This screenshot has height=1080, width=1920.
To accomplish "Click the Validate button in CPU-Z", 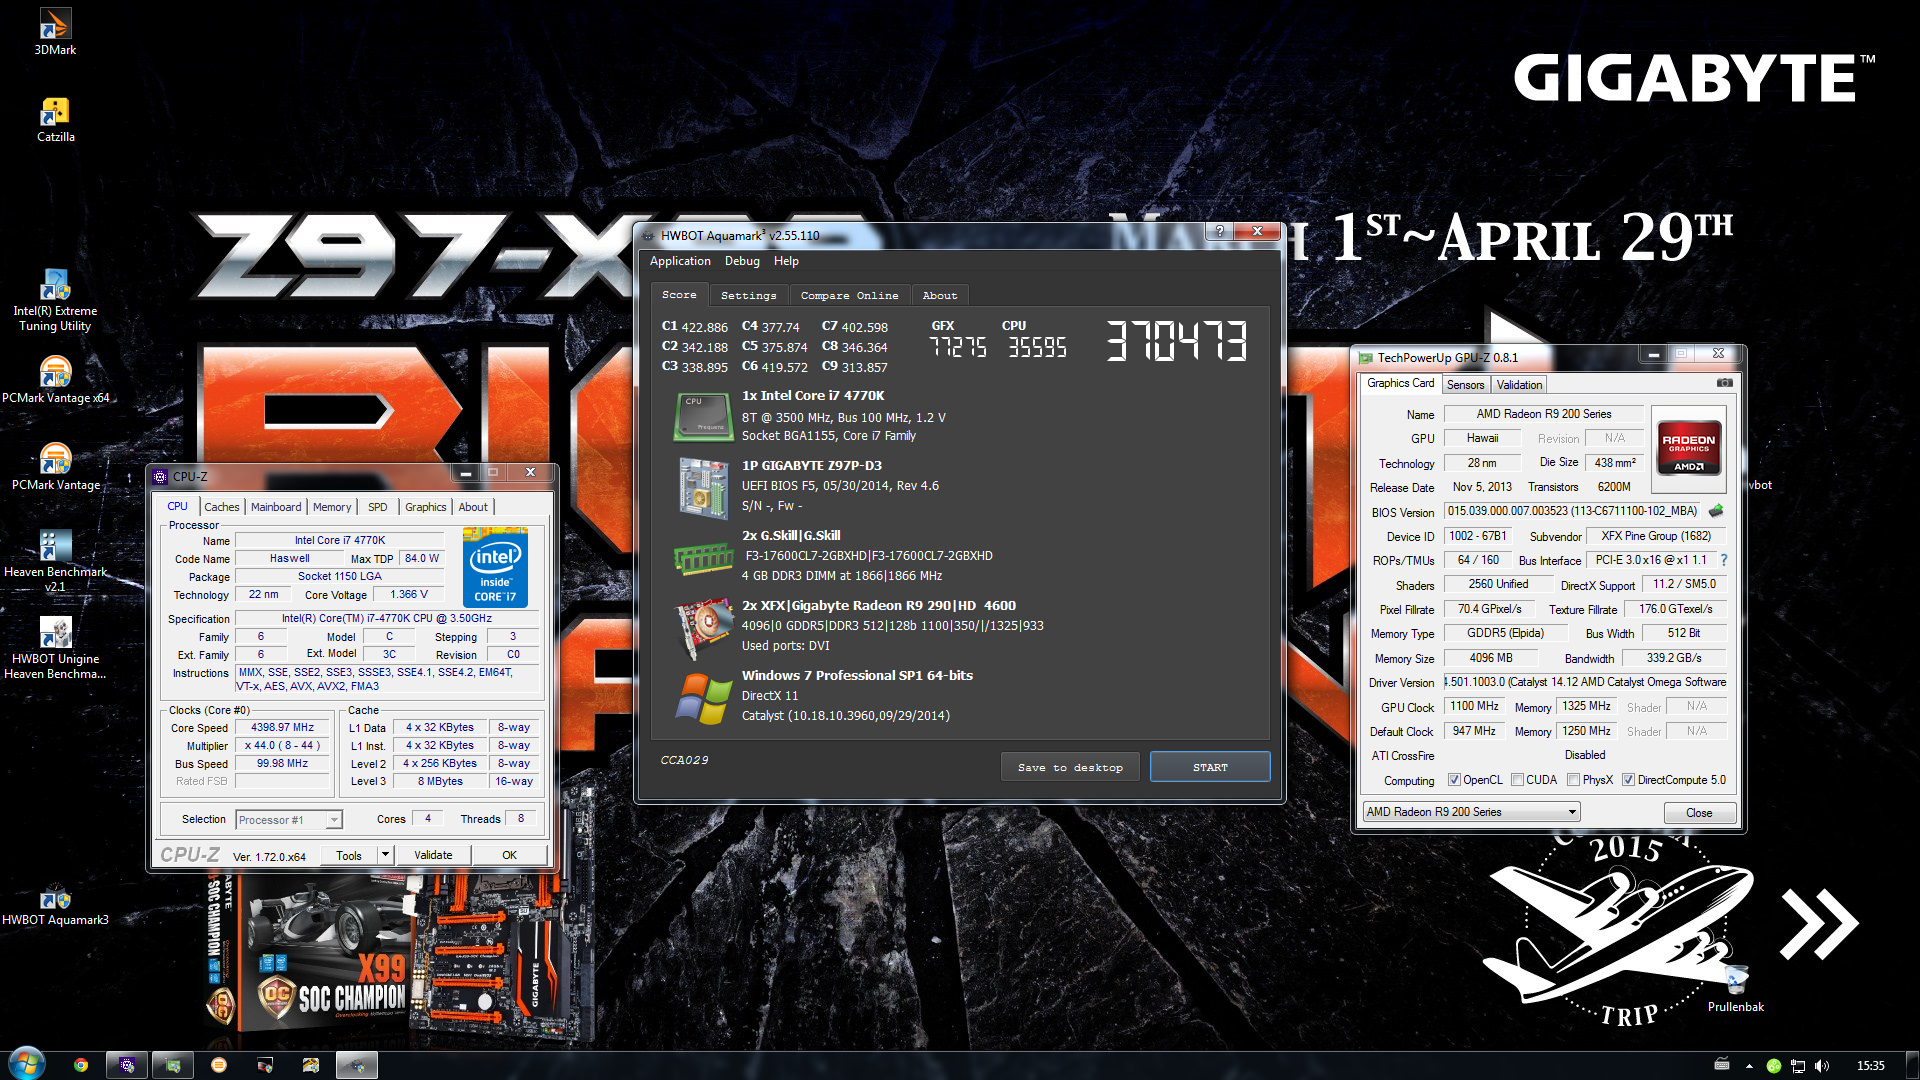I will [x=433, y=855].
